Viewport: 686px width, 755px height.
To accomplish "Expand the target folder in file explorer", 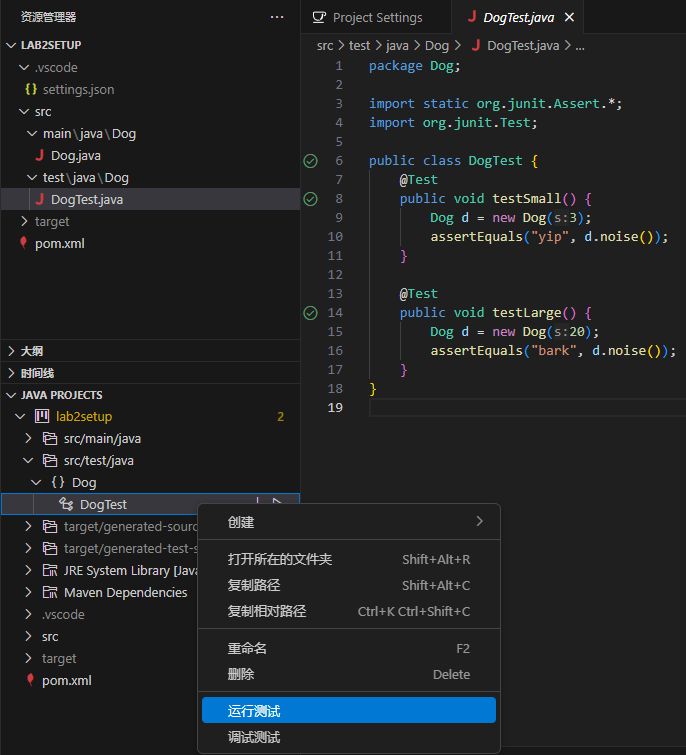I will 25,221.
